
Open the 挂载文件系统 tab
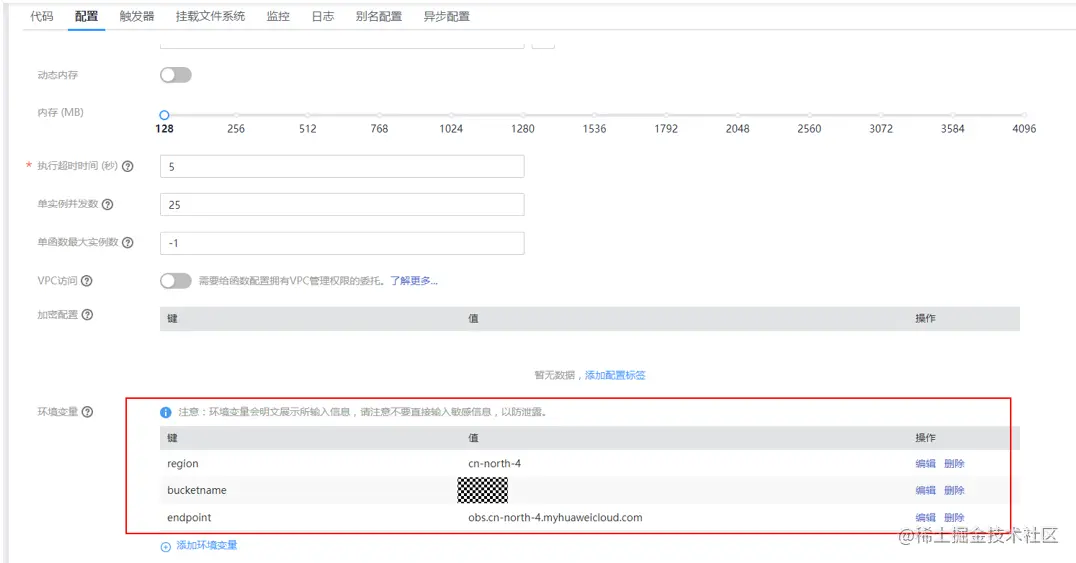pos(210,16)
